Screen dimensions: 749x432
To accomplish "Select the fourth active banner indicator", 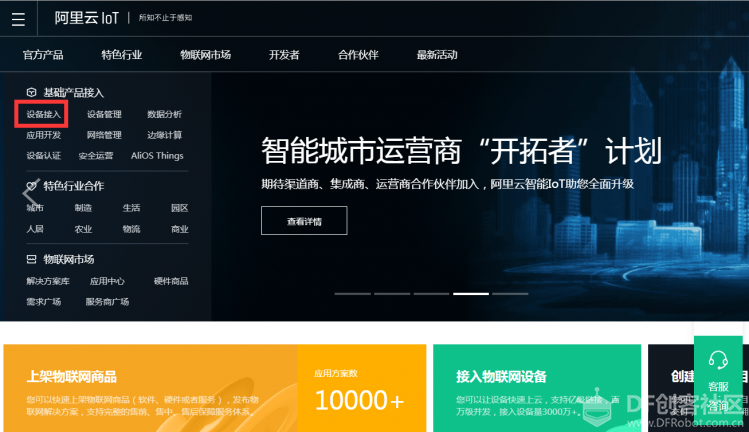I will [471, 294].
